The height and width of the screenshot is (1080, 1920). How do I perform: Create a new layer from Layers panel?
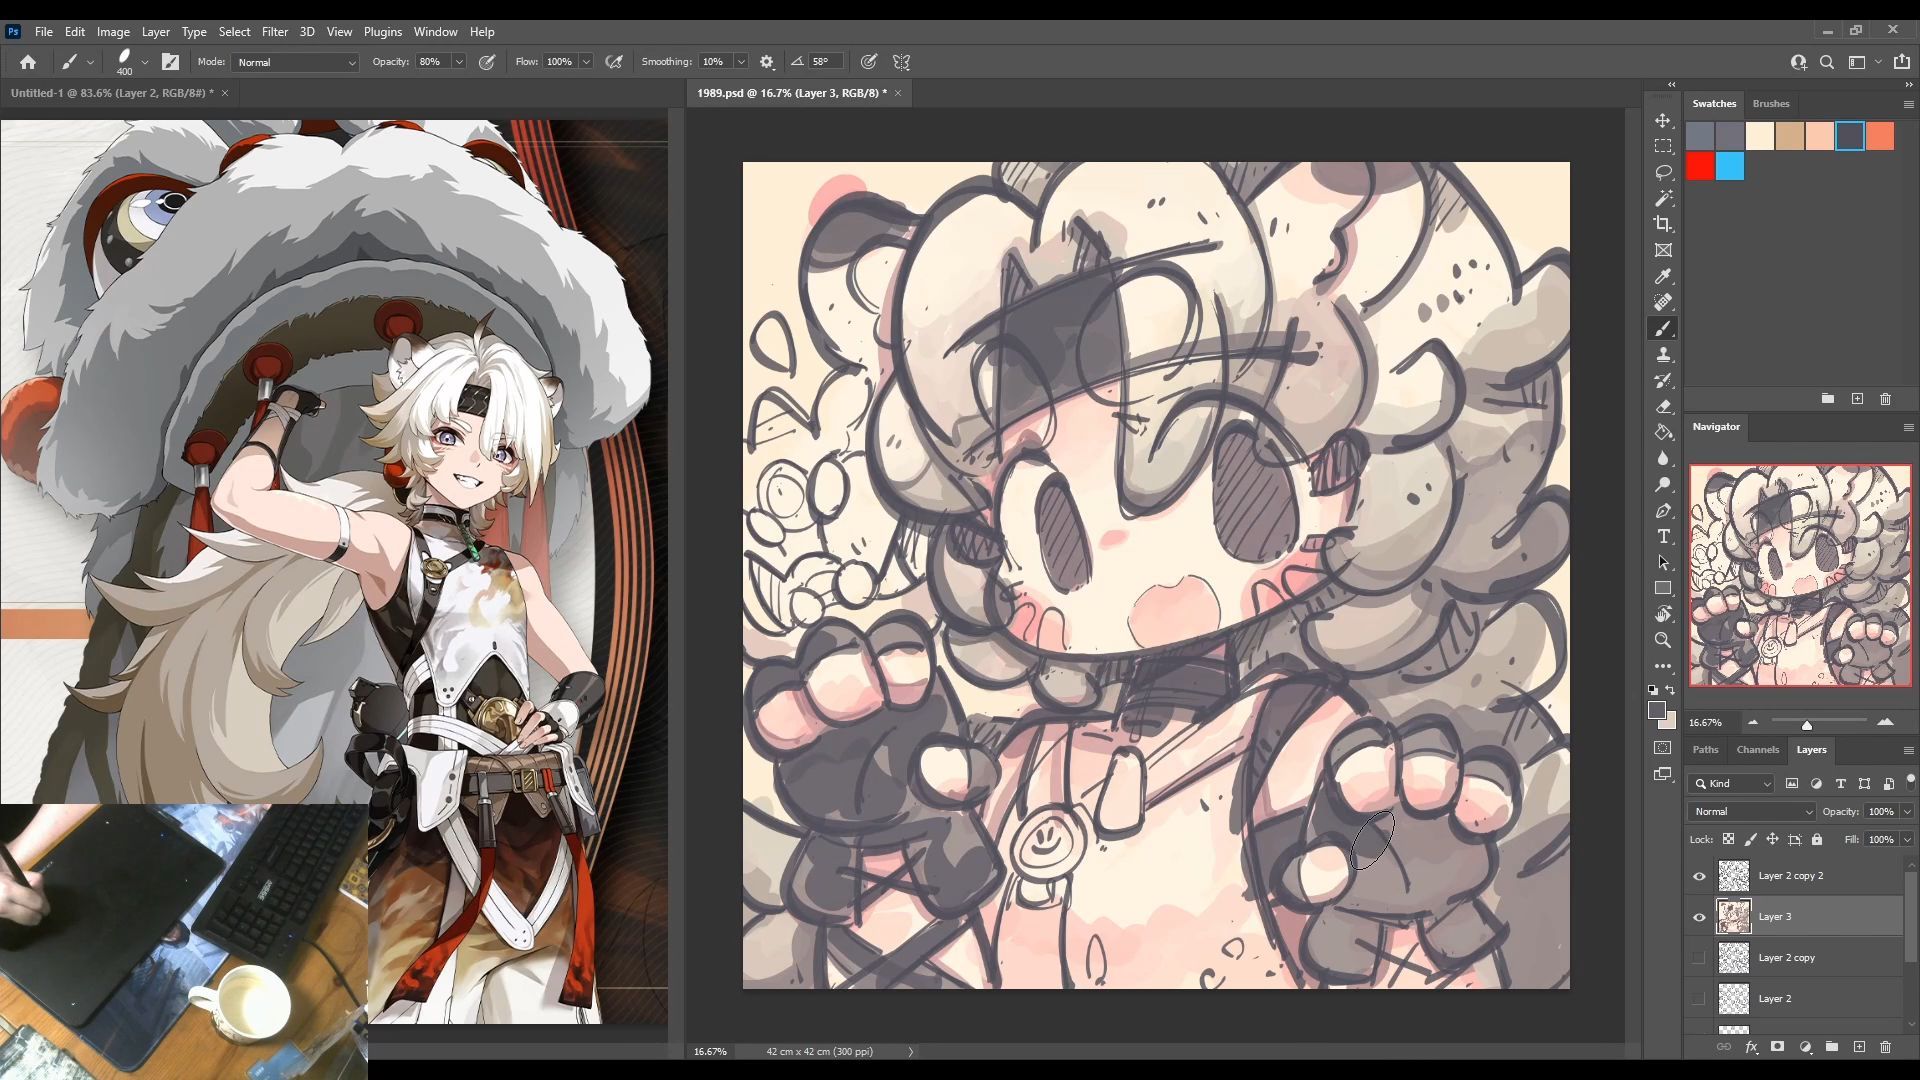point(1859,1047)
